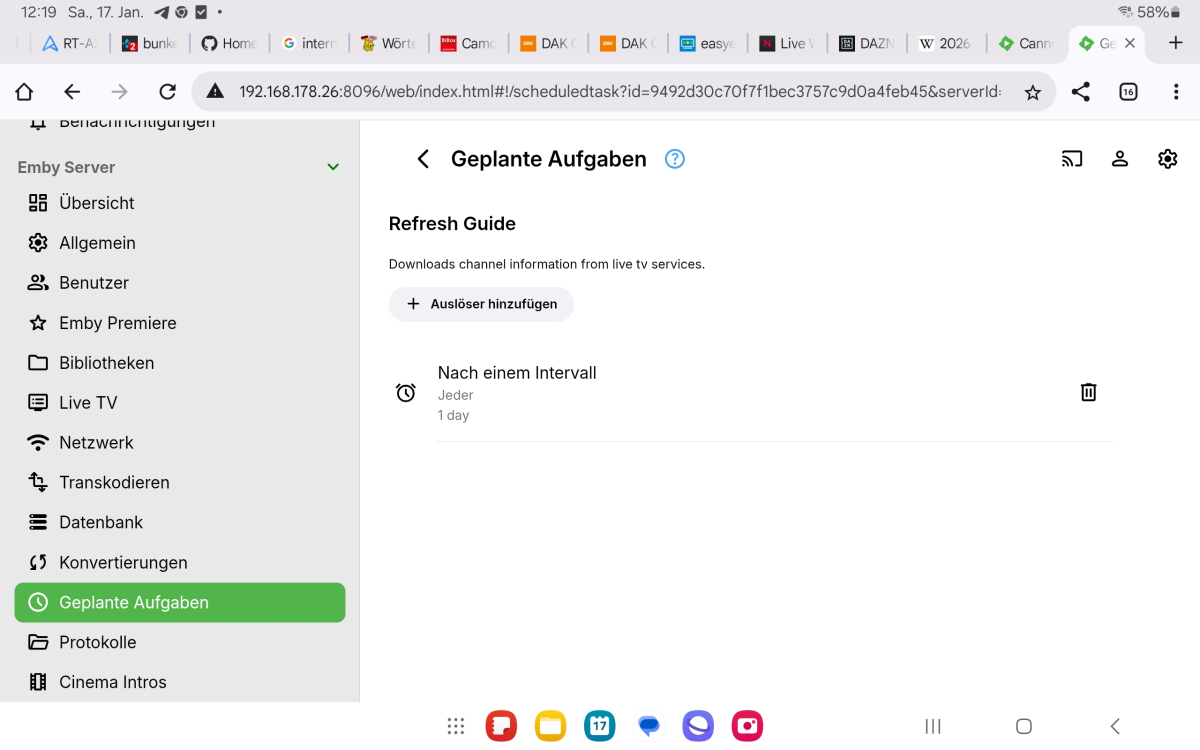
Task: Switch to the DAZN browser tab
Action: [x=866, y=43]
